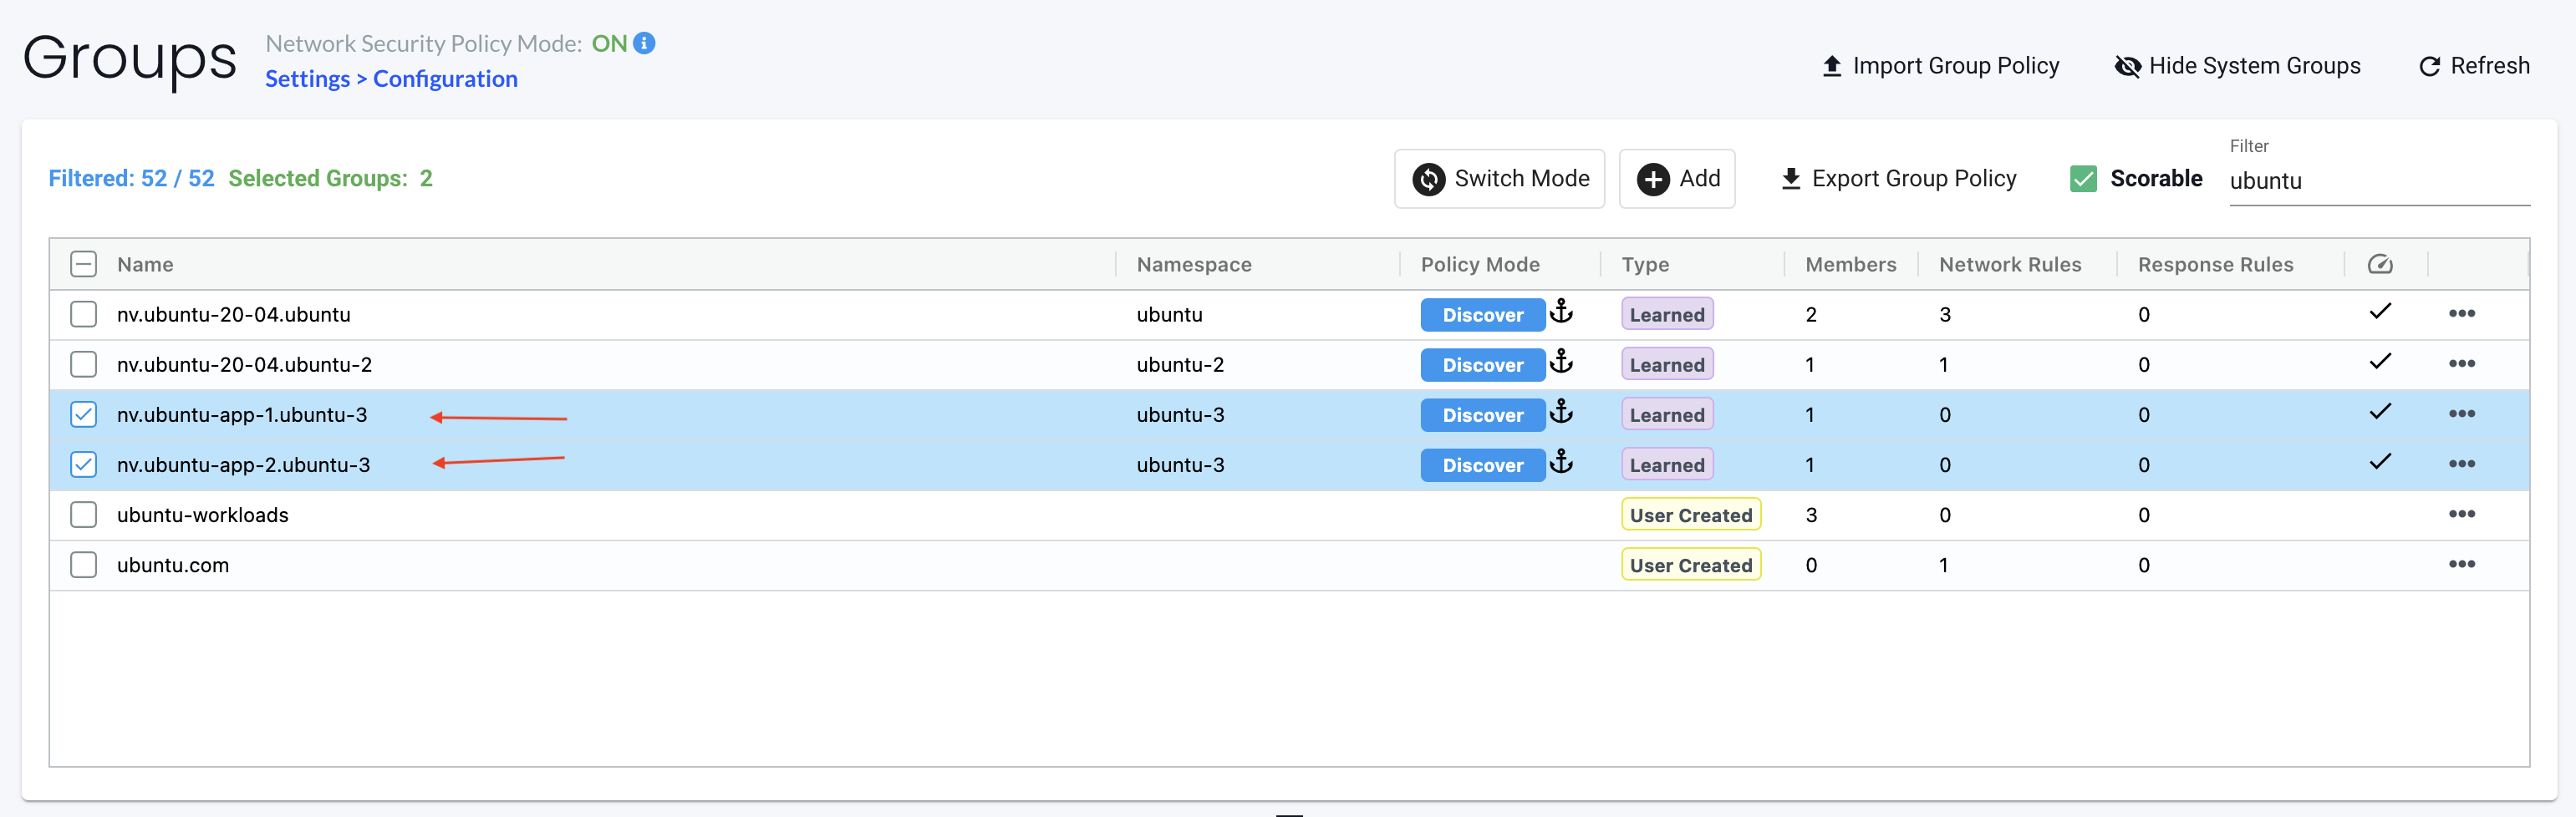Select the nv.ubuntu-app-2.ubuntu-3 group name
This screenshot has width=2576, height=817.
[243, 465]
